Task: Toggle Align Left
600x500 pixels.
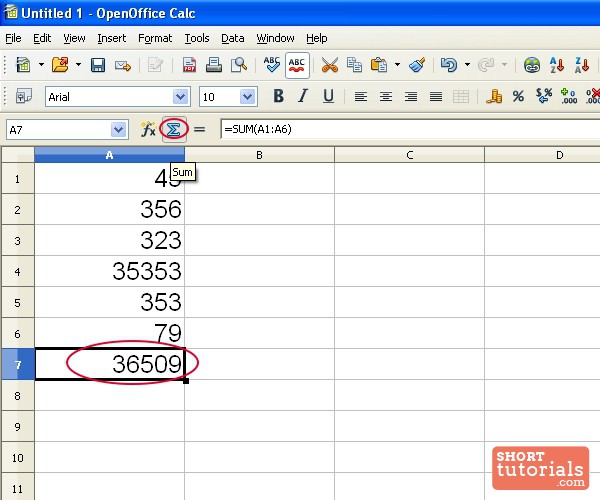Action: 360,96
